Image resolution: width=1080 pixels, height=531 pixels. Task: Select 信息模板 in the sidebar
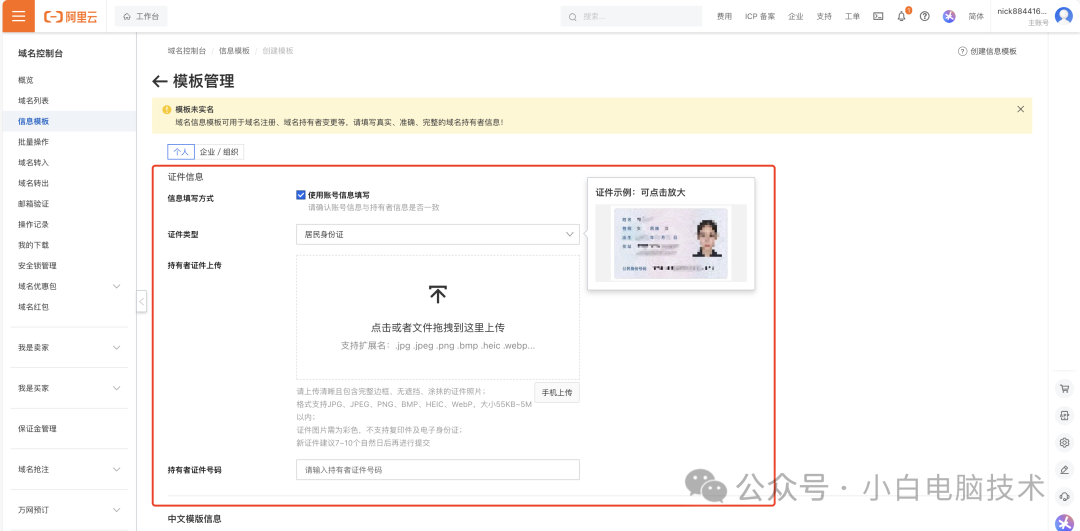[34, 121]
